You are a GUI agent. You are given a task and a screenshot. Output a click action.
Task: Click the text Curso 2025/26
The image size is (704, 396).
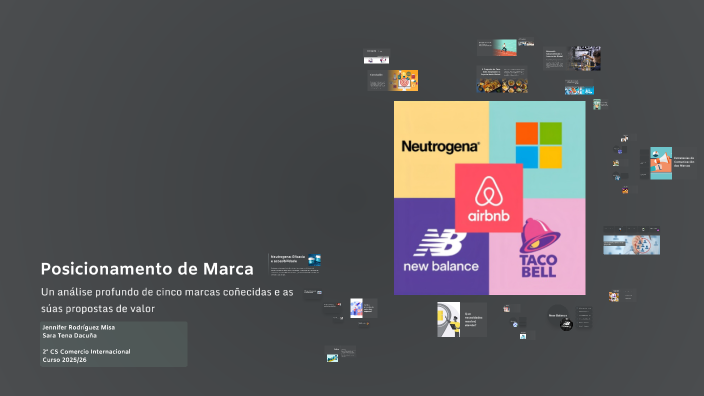pyautogui.click(x=64, y=360)
